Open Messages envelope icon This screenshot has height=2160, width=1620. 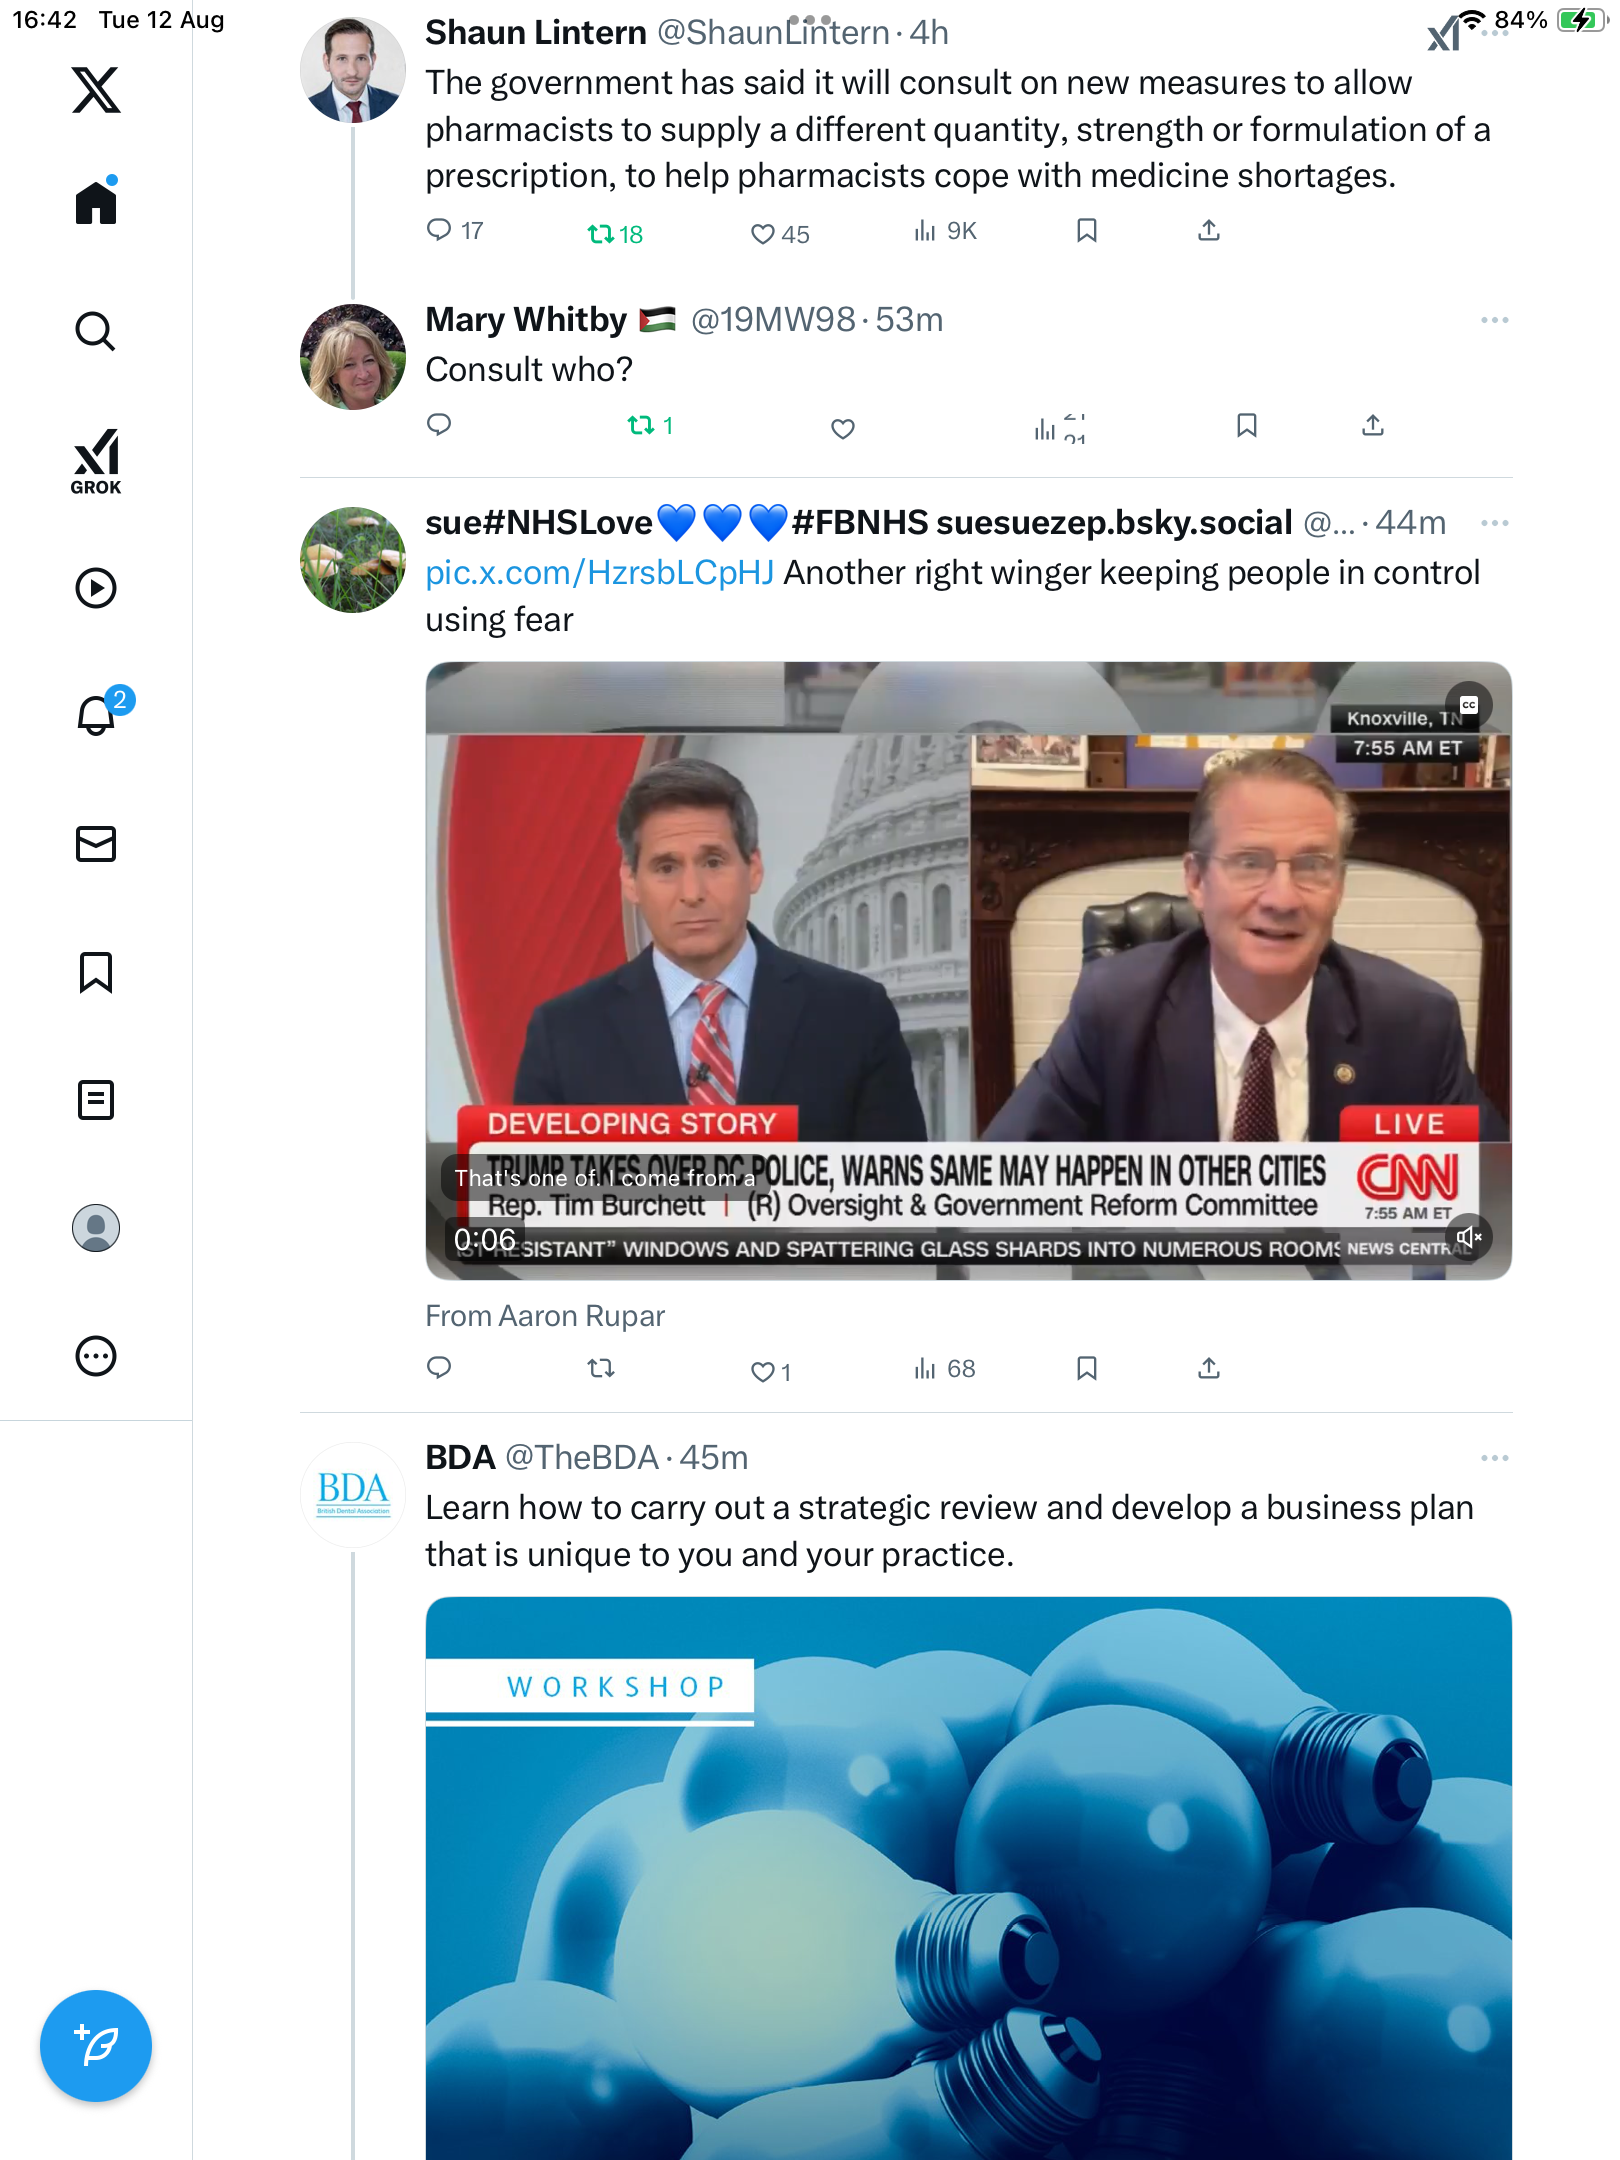click(x=96, y=844)
